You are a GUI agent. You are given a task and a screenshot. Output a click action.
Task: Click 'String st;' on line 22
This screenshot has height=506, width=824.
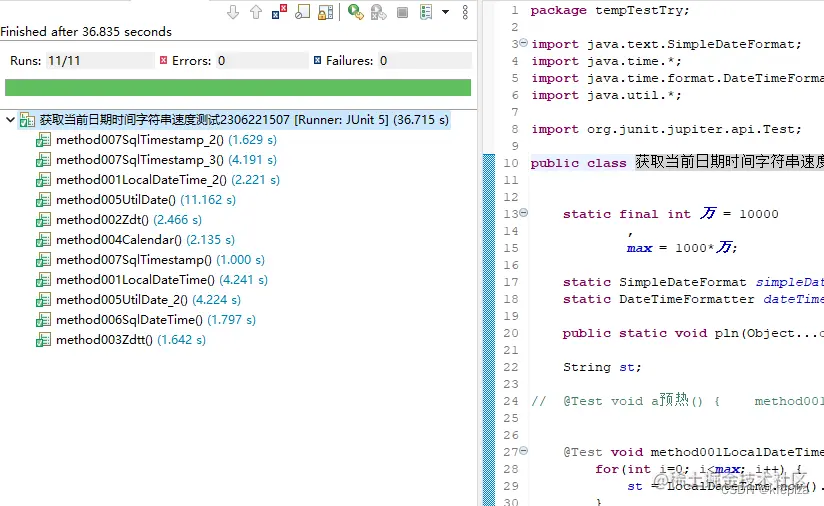click(x=602, y=367)
